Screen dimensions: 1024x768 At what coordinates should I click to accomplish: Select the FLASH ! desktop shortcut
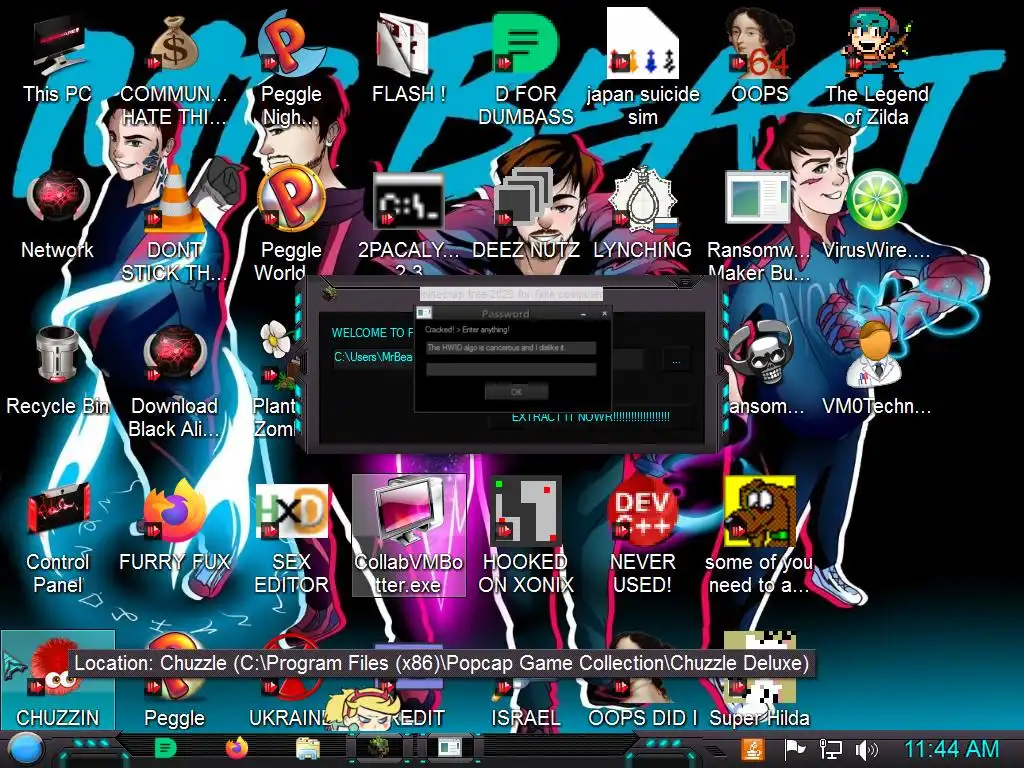409,59
